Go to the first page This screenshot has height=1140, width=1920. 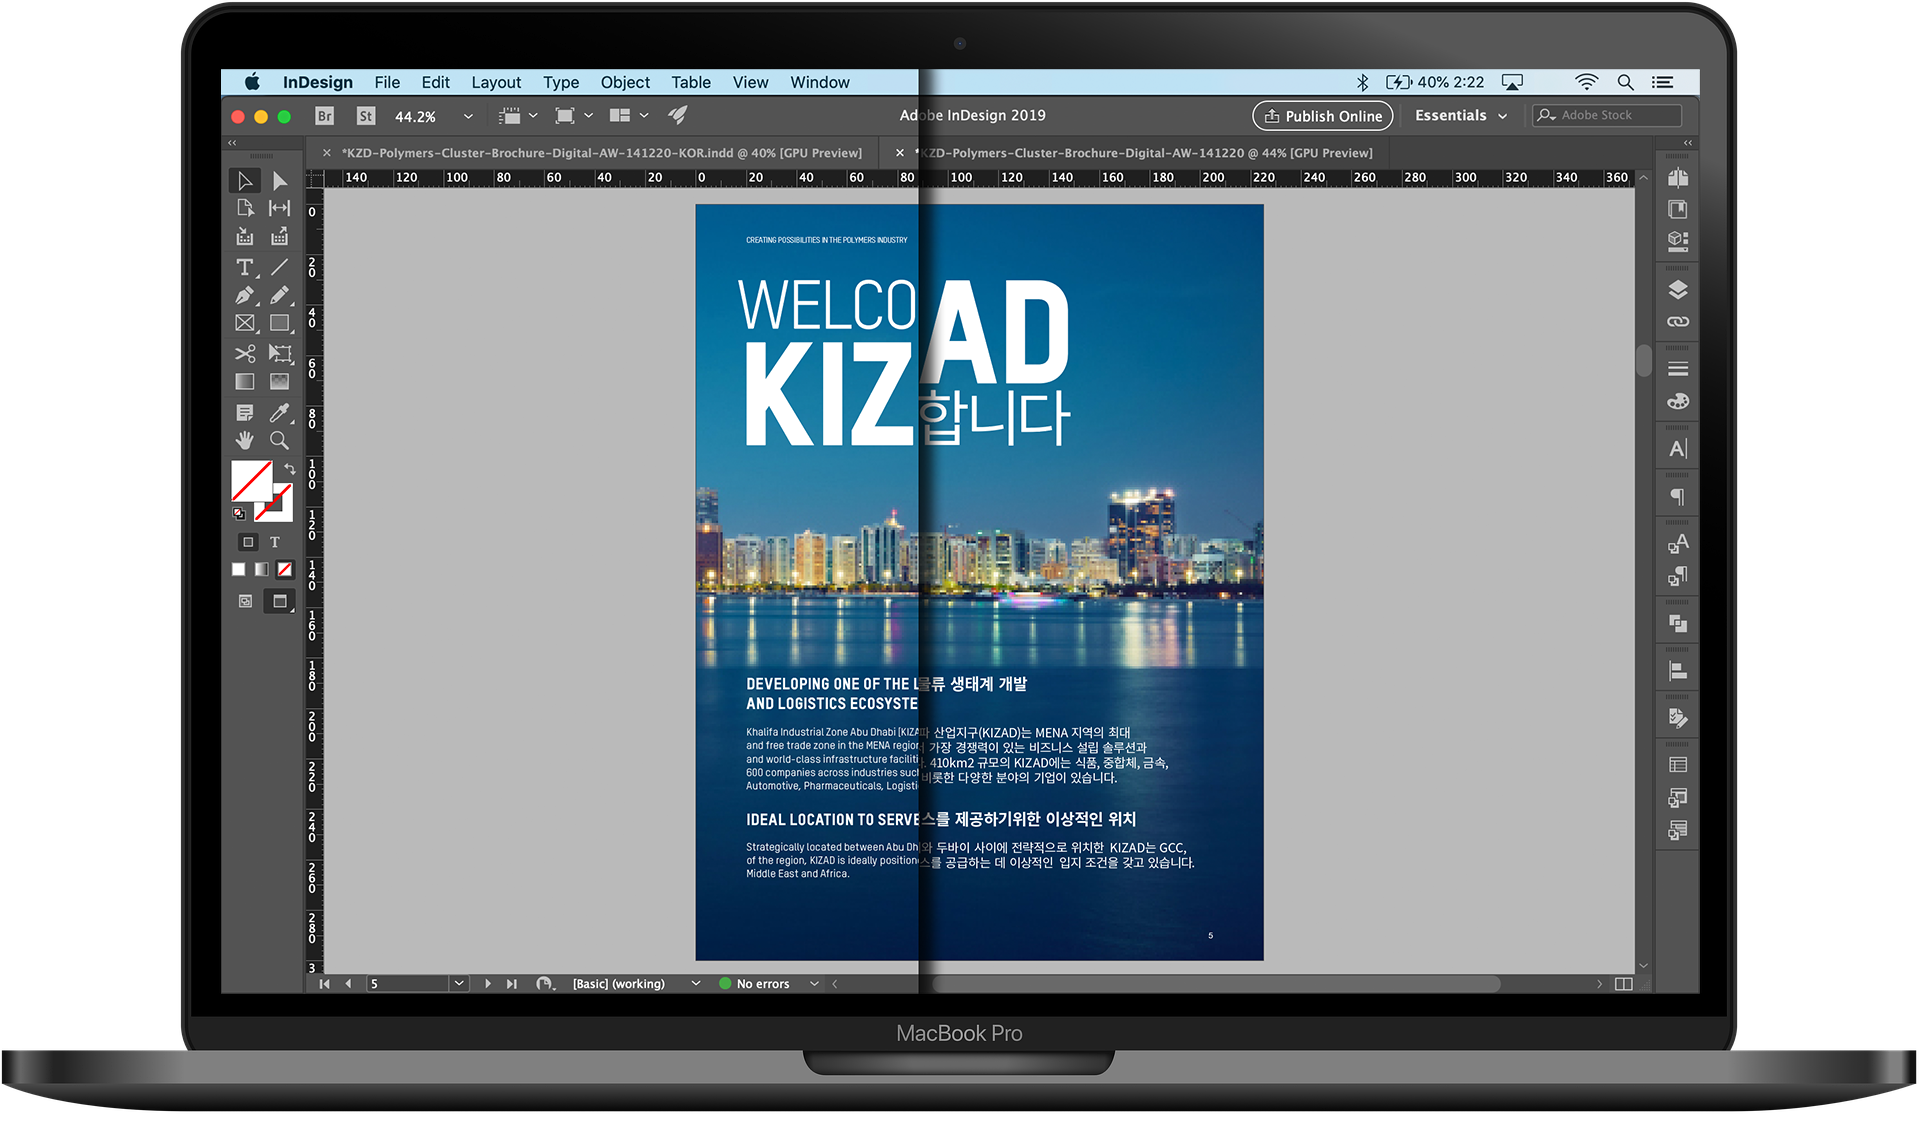point(325,984)
